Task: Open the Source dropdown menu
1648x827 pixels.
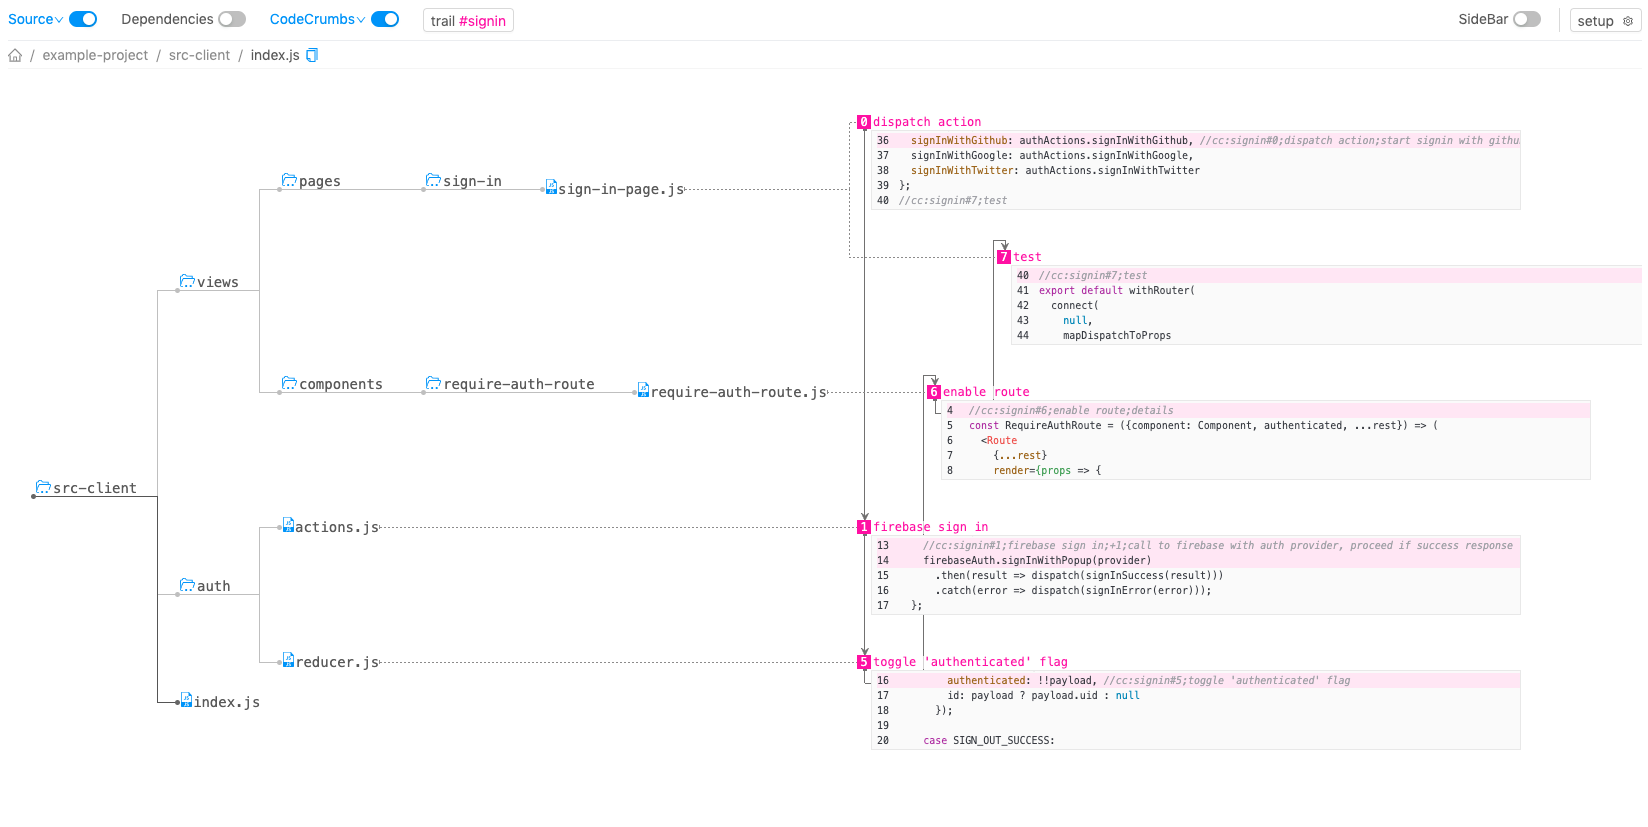Action: pyautogui.click(x=35, y=19)
